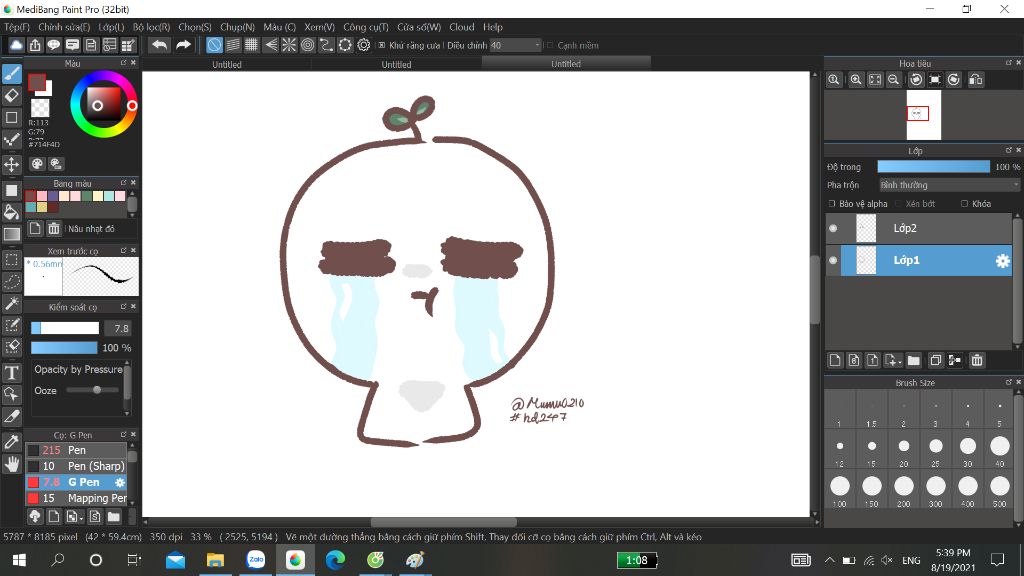This screenshot has width=1024, height=576.
Task: Zoom in using the navigator magnifier plus
Action: point(856,80)
